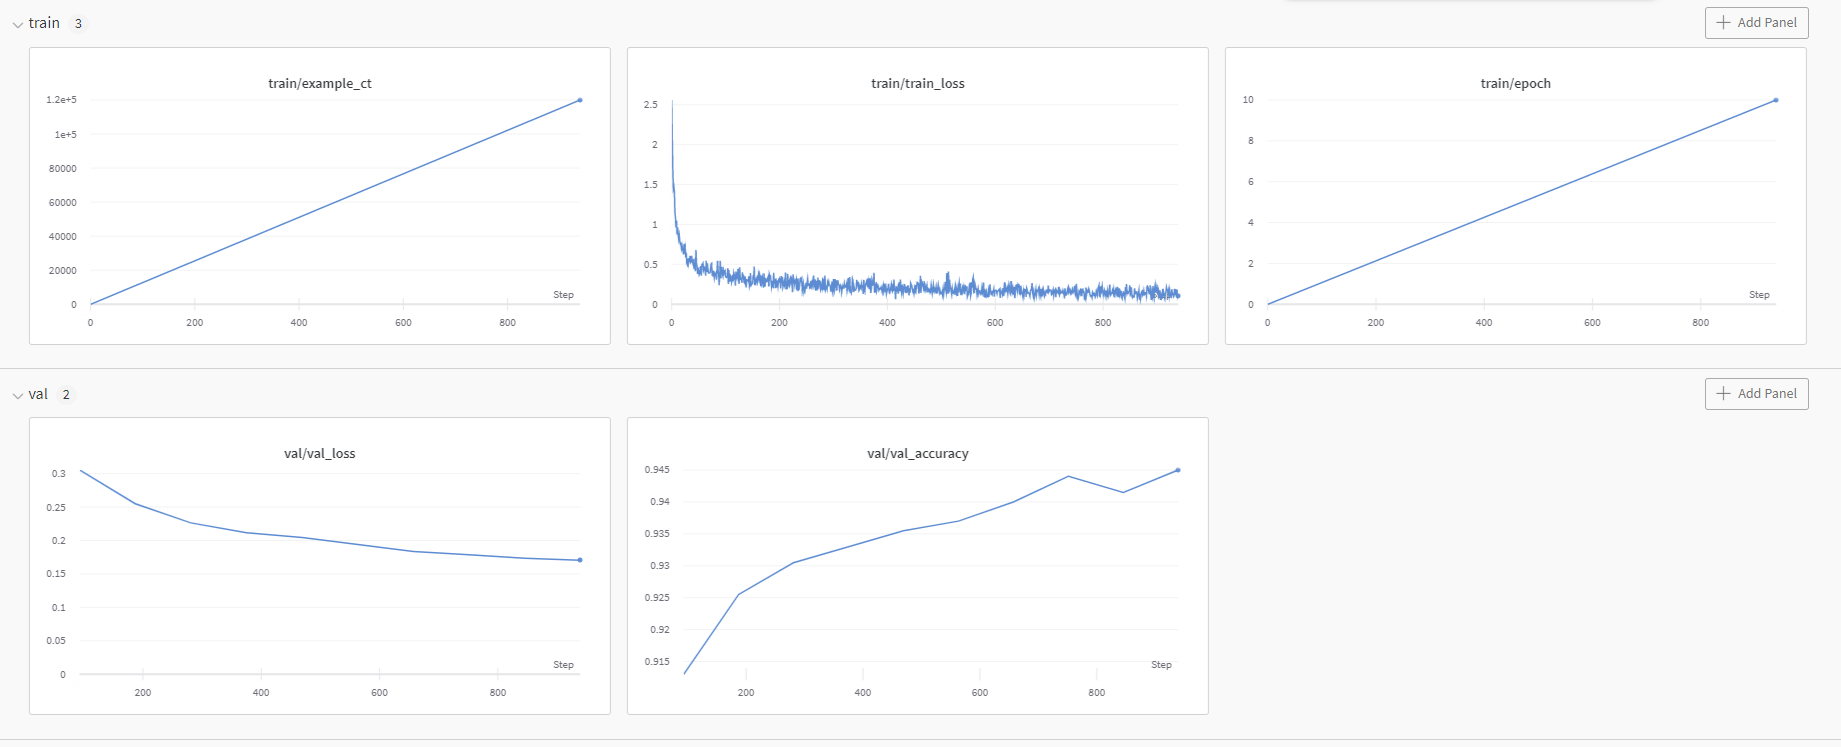Click the train section panel count badge
Screen dimensions: 1841x747
(x=78, y=24)
